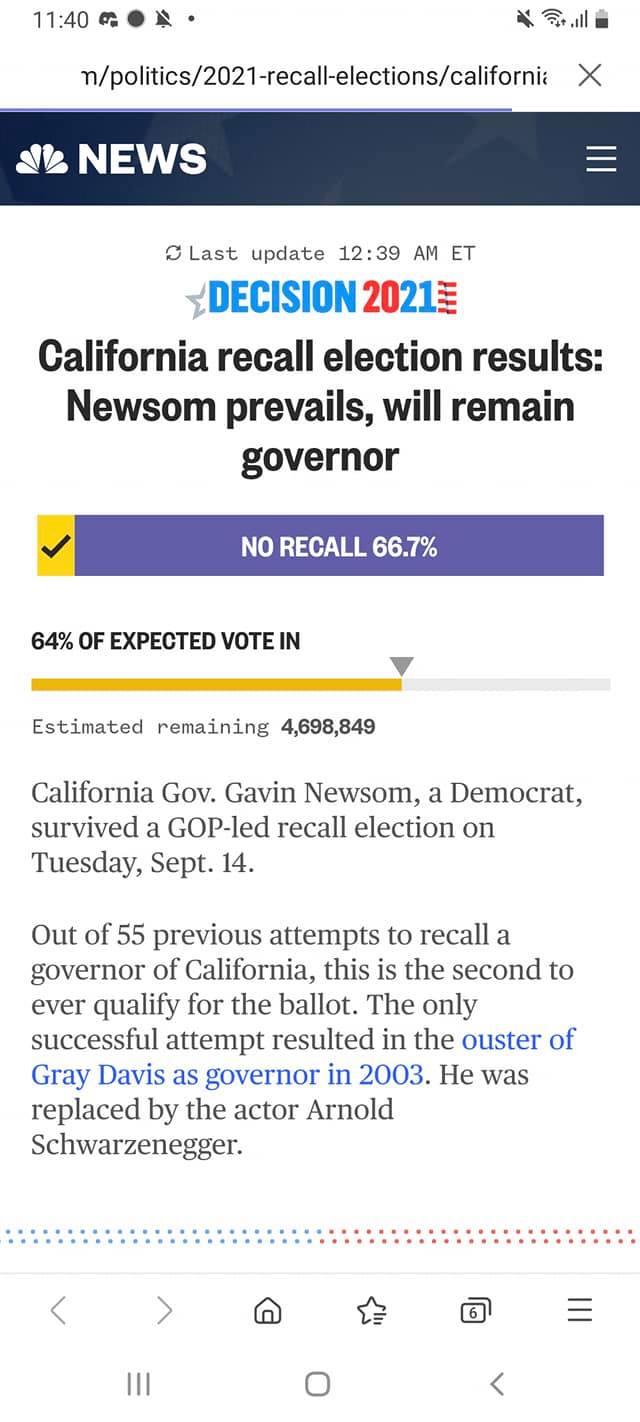This screenshot has height=1422, width=640.
Task: Tap the NO RECALL 66.7% result bar
Action: (x=339, y=546)
